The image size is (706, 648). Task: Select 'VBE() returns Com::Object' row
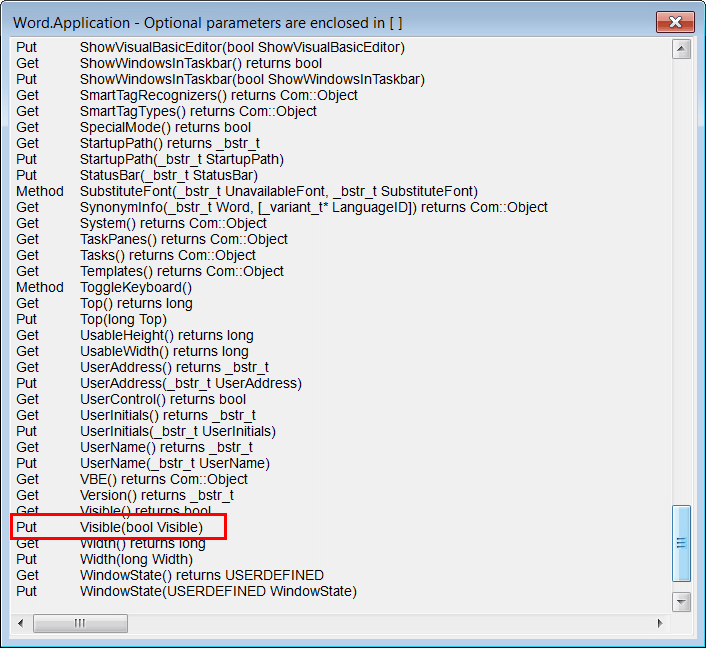pos(132,479)
